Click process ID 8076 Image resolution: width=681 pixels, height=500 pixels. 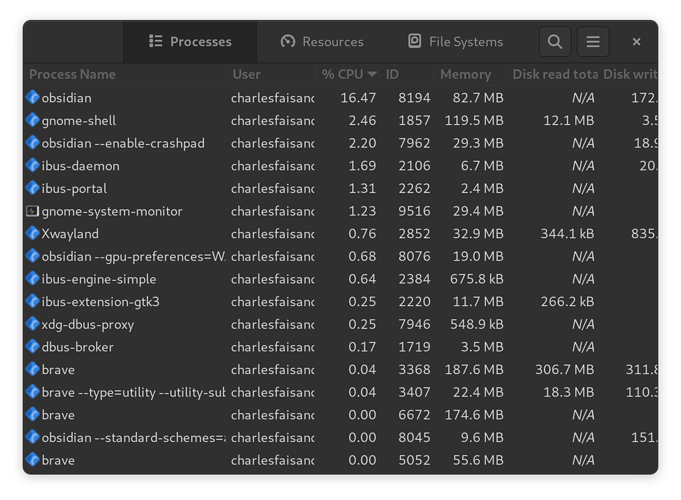coord(414,257)
